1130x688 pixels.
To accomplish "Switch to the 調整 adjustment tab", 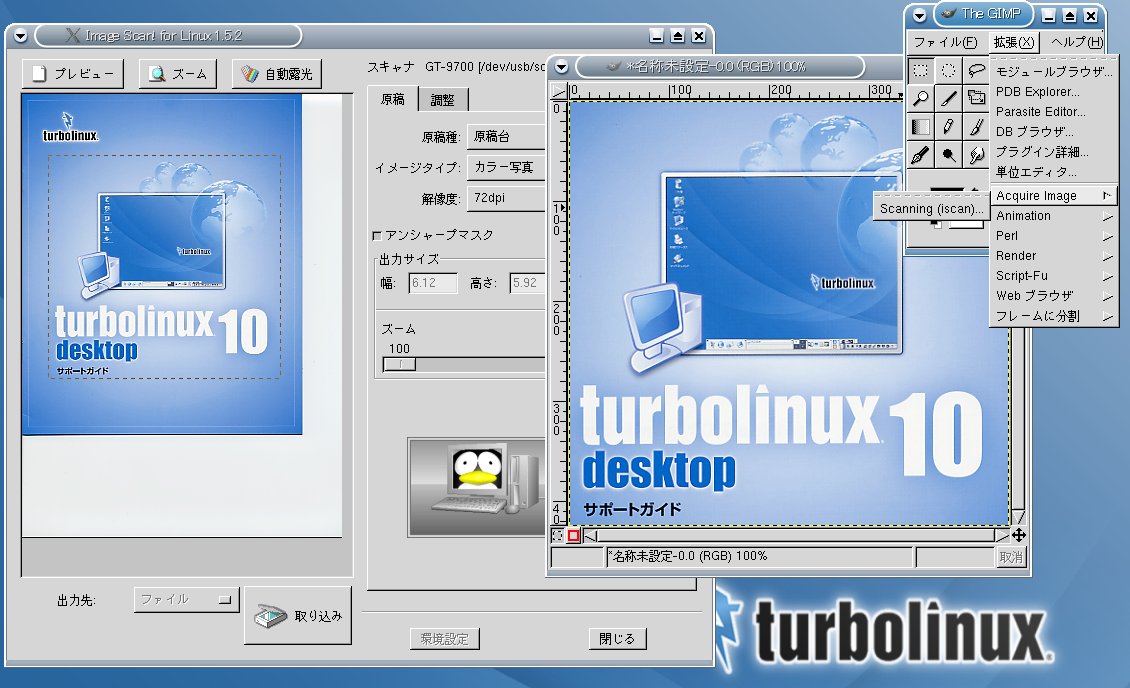I will point(442,100).
